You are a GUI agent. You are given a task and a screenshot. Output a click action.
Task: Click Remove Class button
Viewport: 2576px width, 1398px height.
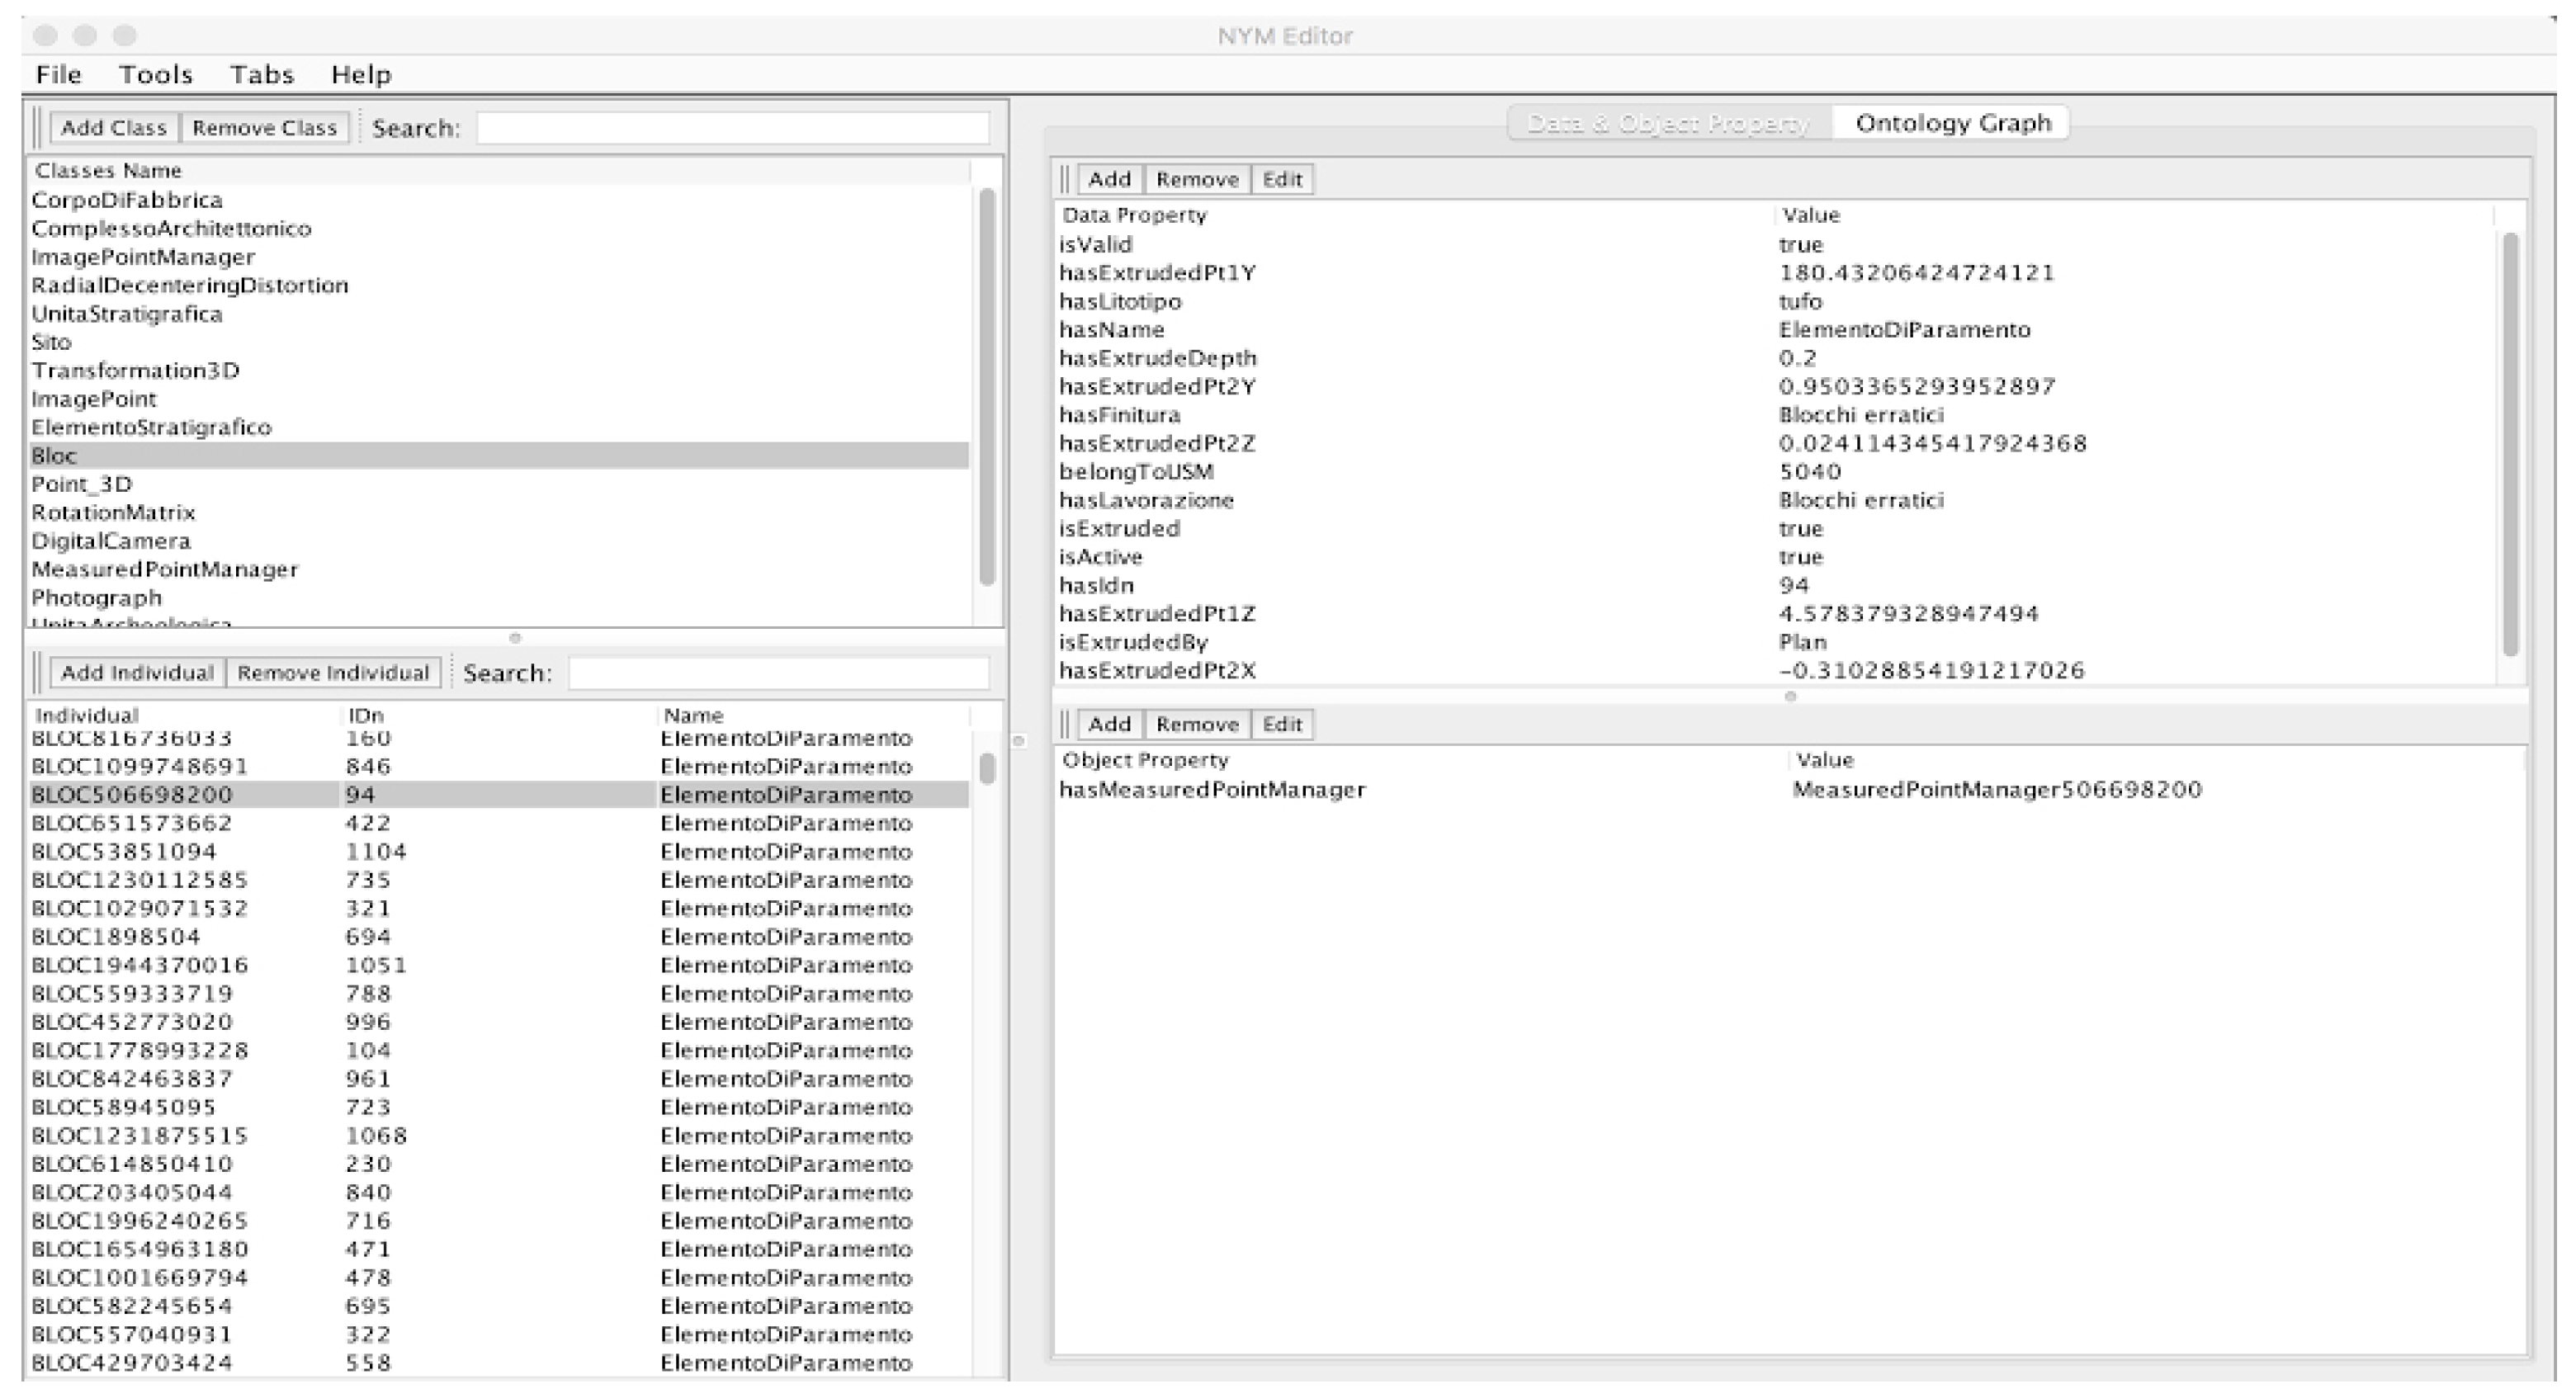coord(264,128)
